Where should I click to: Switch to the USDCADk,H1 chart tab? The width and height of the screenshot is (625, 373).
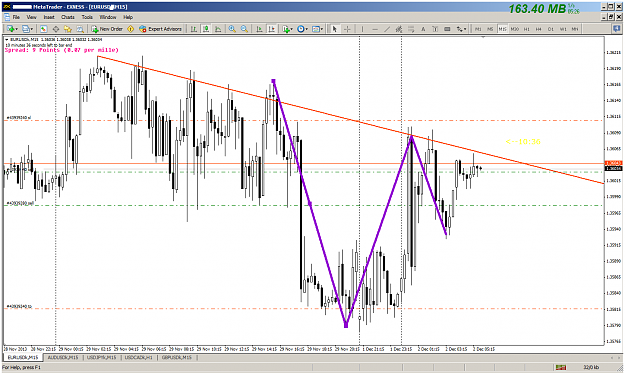coord(138,357)
